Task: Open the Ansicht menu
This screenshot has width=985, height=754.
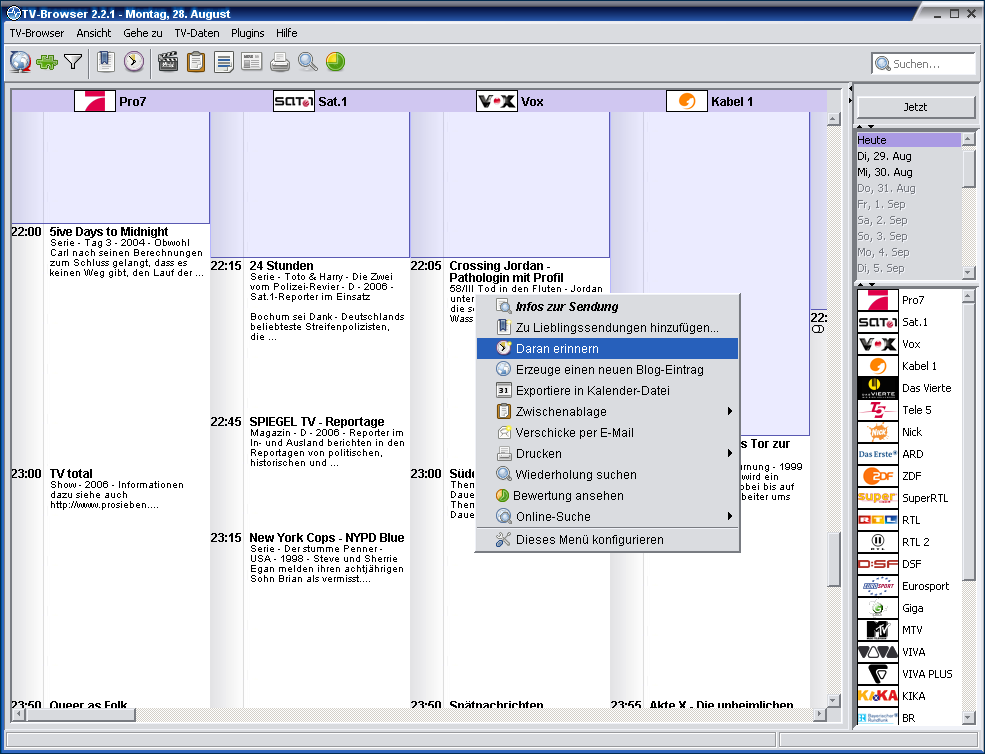Action: coord(94,33)
